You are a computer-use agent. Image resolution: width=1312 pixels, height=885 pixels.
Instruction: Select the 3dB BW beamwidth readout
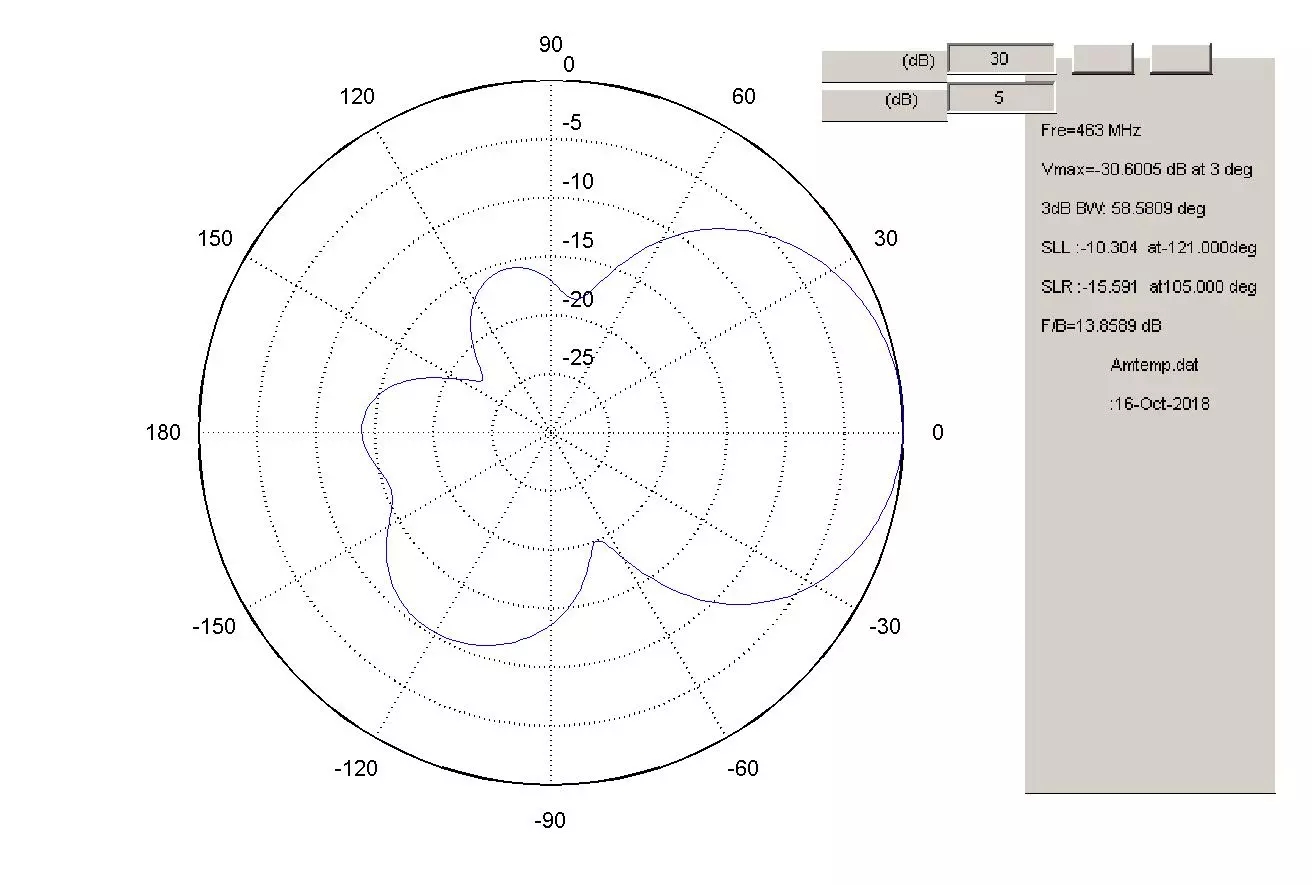coord(1122,208)
